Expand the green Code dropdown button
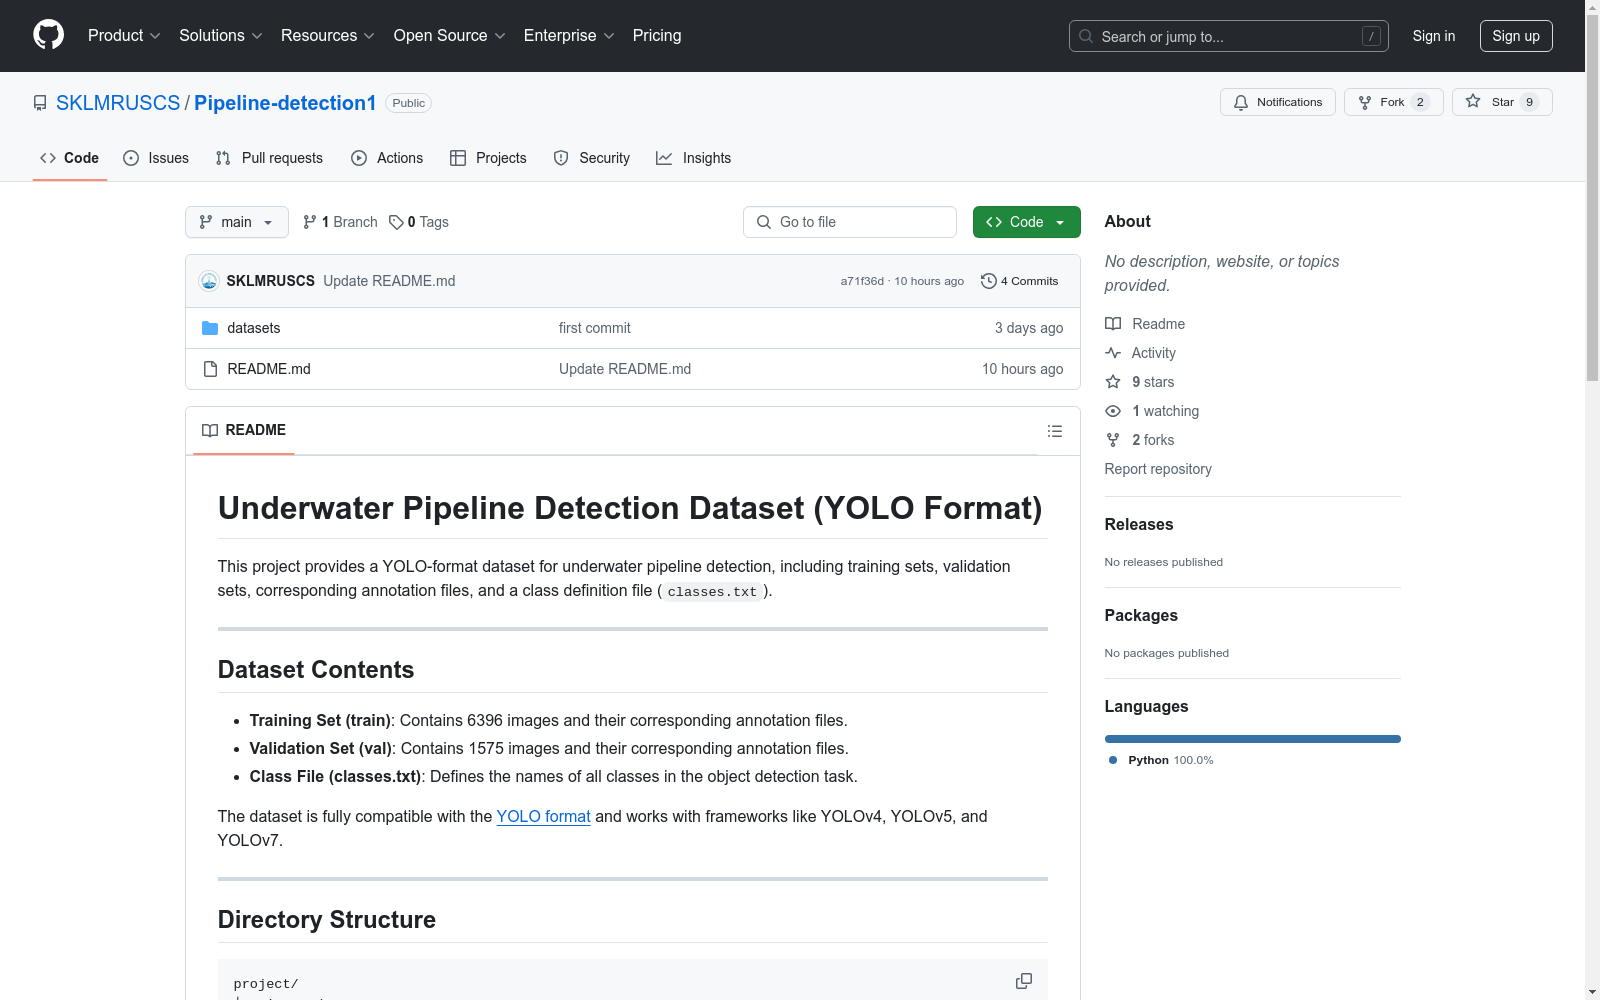The image size is (1600, 1000). click(x=1026, y=222)
